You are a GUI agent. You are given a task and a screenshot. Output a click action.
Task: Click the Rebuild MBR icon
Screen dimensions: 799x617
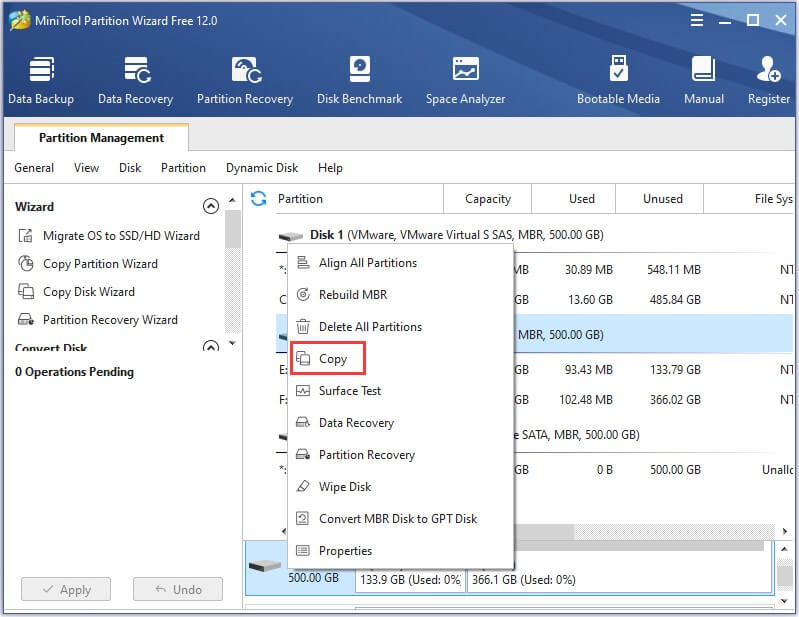click(x=303, y=294)
